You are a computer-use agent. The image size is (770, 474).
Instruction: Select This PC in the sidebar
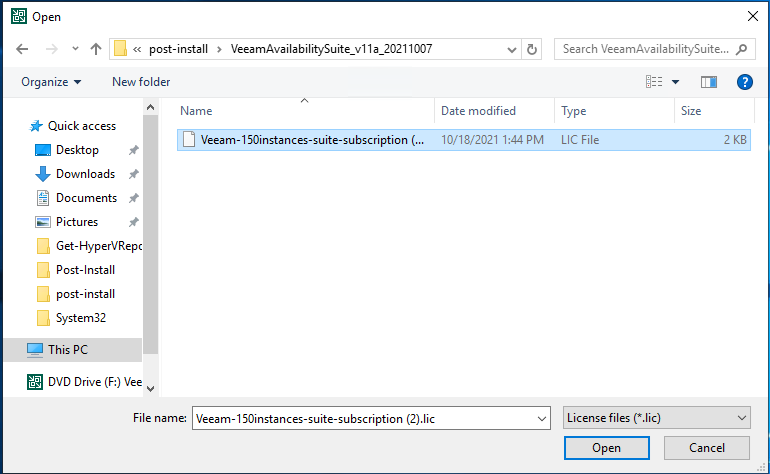(73, 350)
